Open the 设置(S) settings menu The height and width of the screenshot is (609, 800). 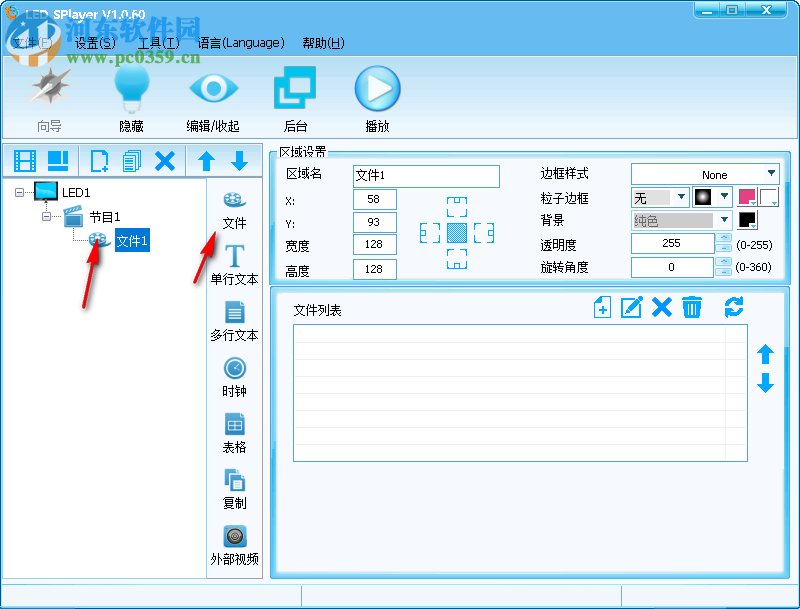91,43
